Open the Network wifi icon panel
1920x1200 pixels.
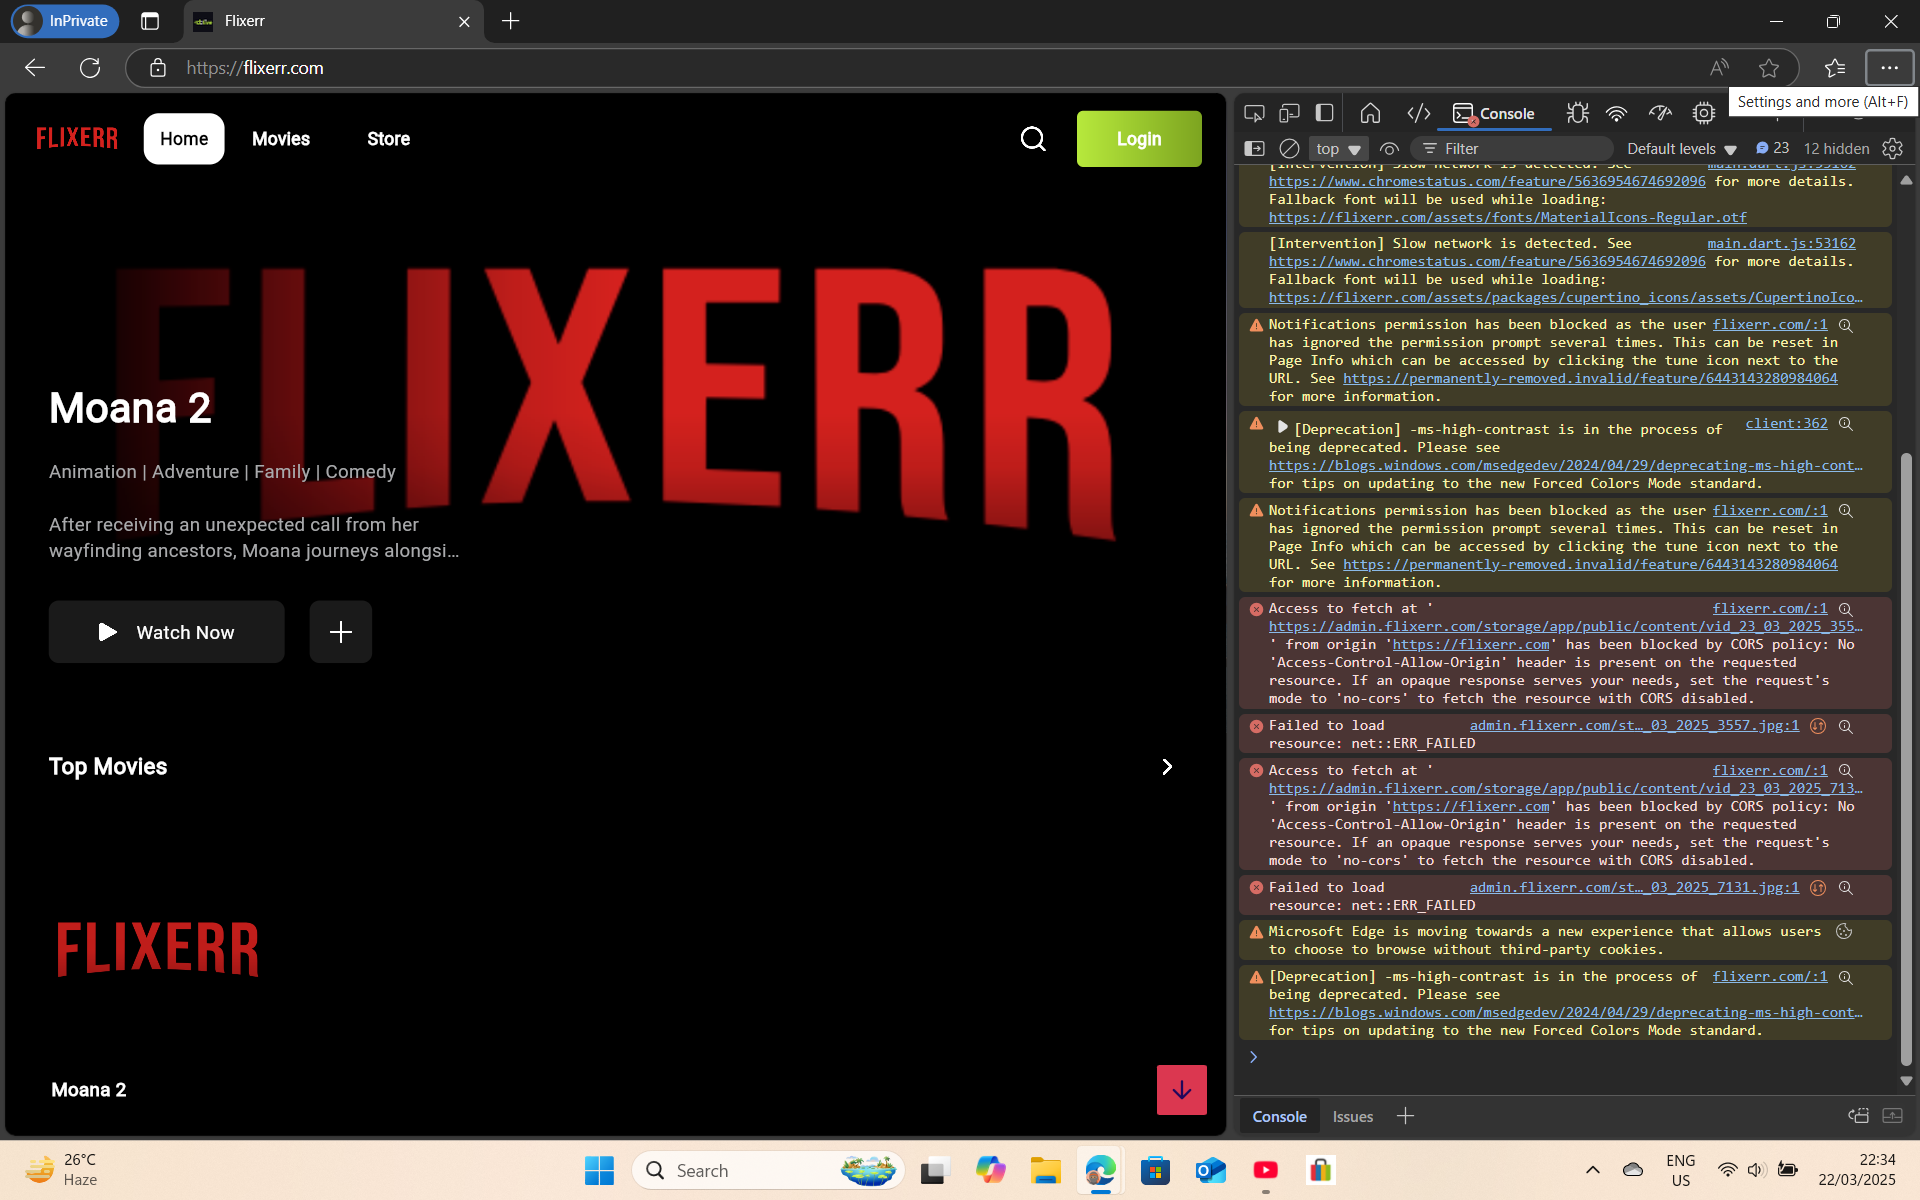[1616, 113]
